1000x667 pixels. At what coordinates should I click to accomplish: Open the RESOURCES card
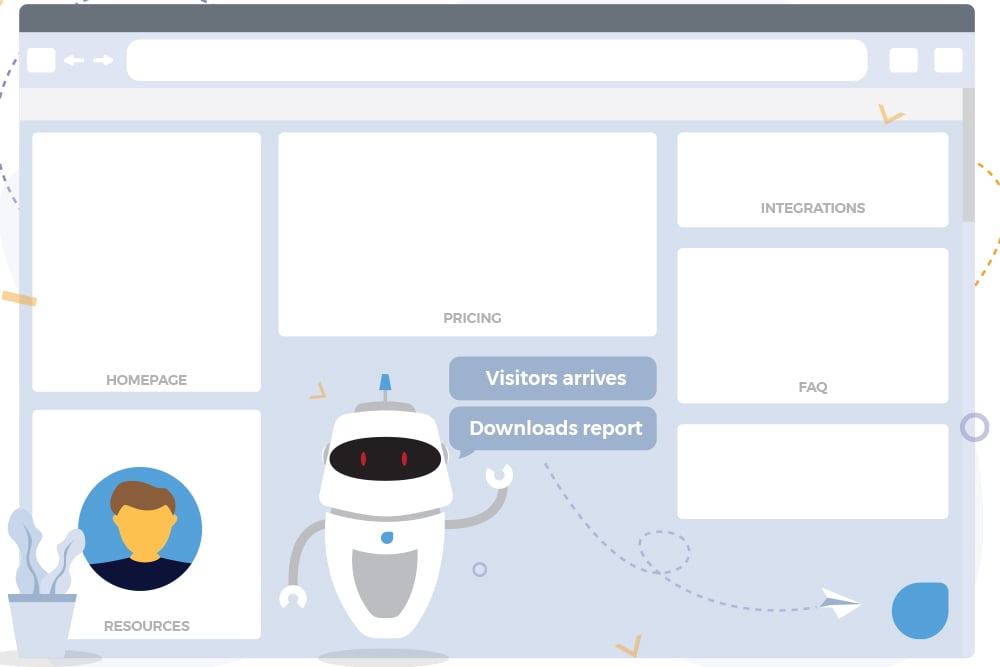pos(147,524)
